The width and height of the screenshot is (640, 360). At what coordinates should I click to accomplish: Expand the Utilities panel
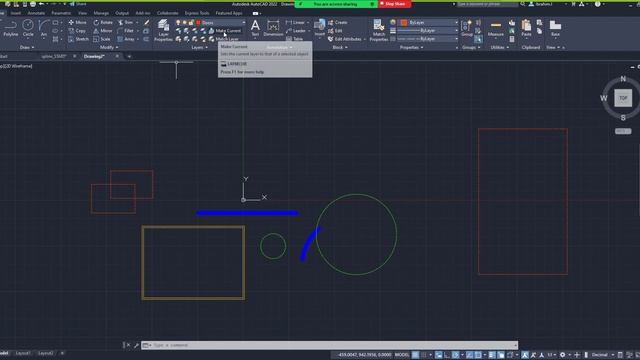[499, 47]
